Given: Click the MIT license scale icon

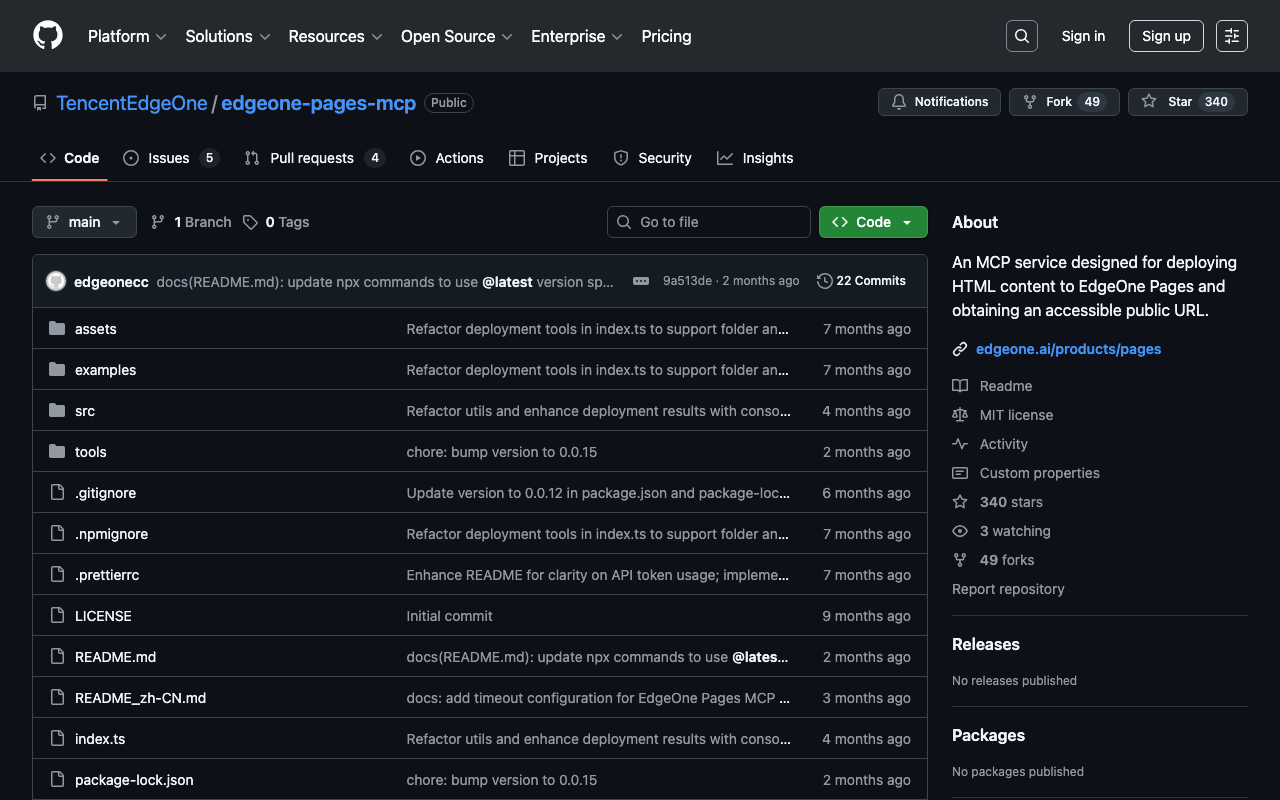Looking at the screenshot, I should pos(960,415).
